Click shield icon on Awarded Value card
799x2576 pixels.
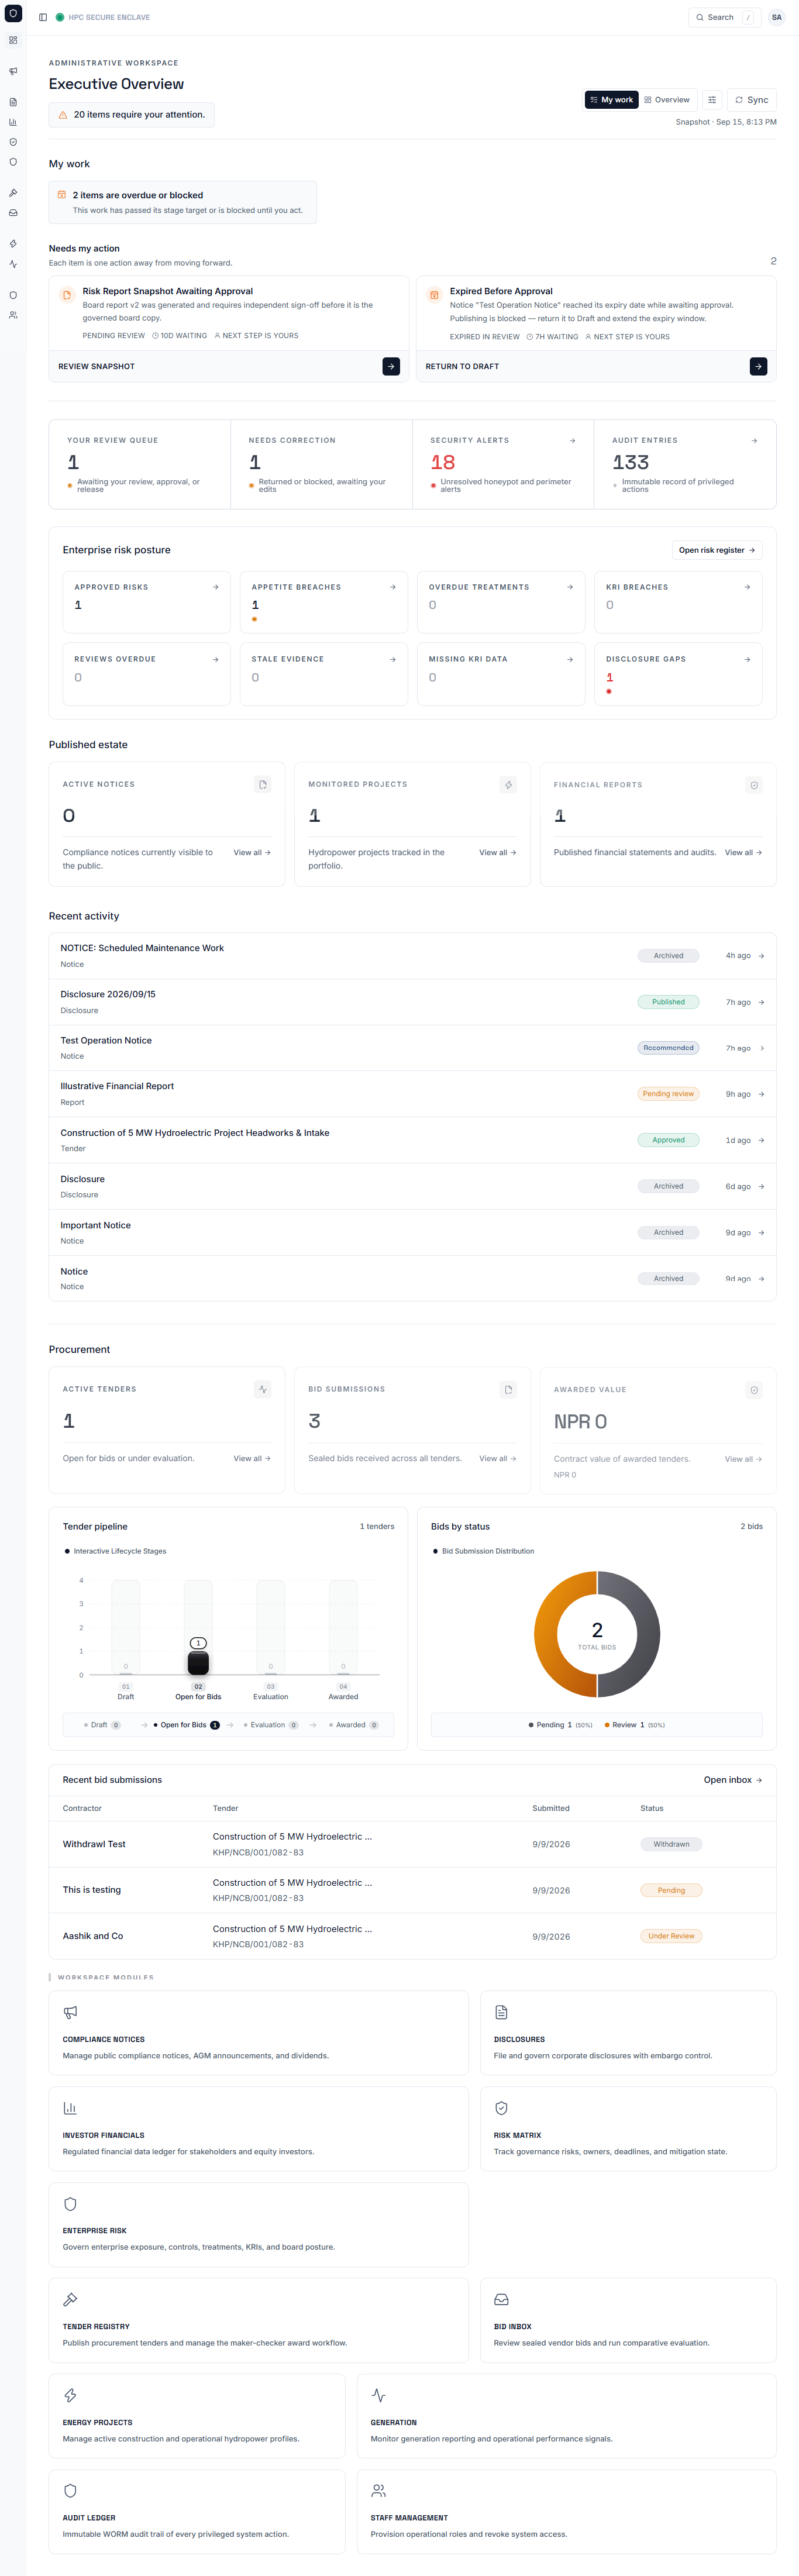[x=754, y=1390]
